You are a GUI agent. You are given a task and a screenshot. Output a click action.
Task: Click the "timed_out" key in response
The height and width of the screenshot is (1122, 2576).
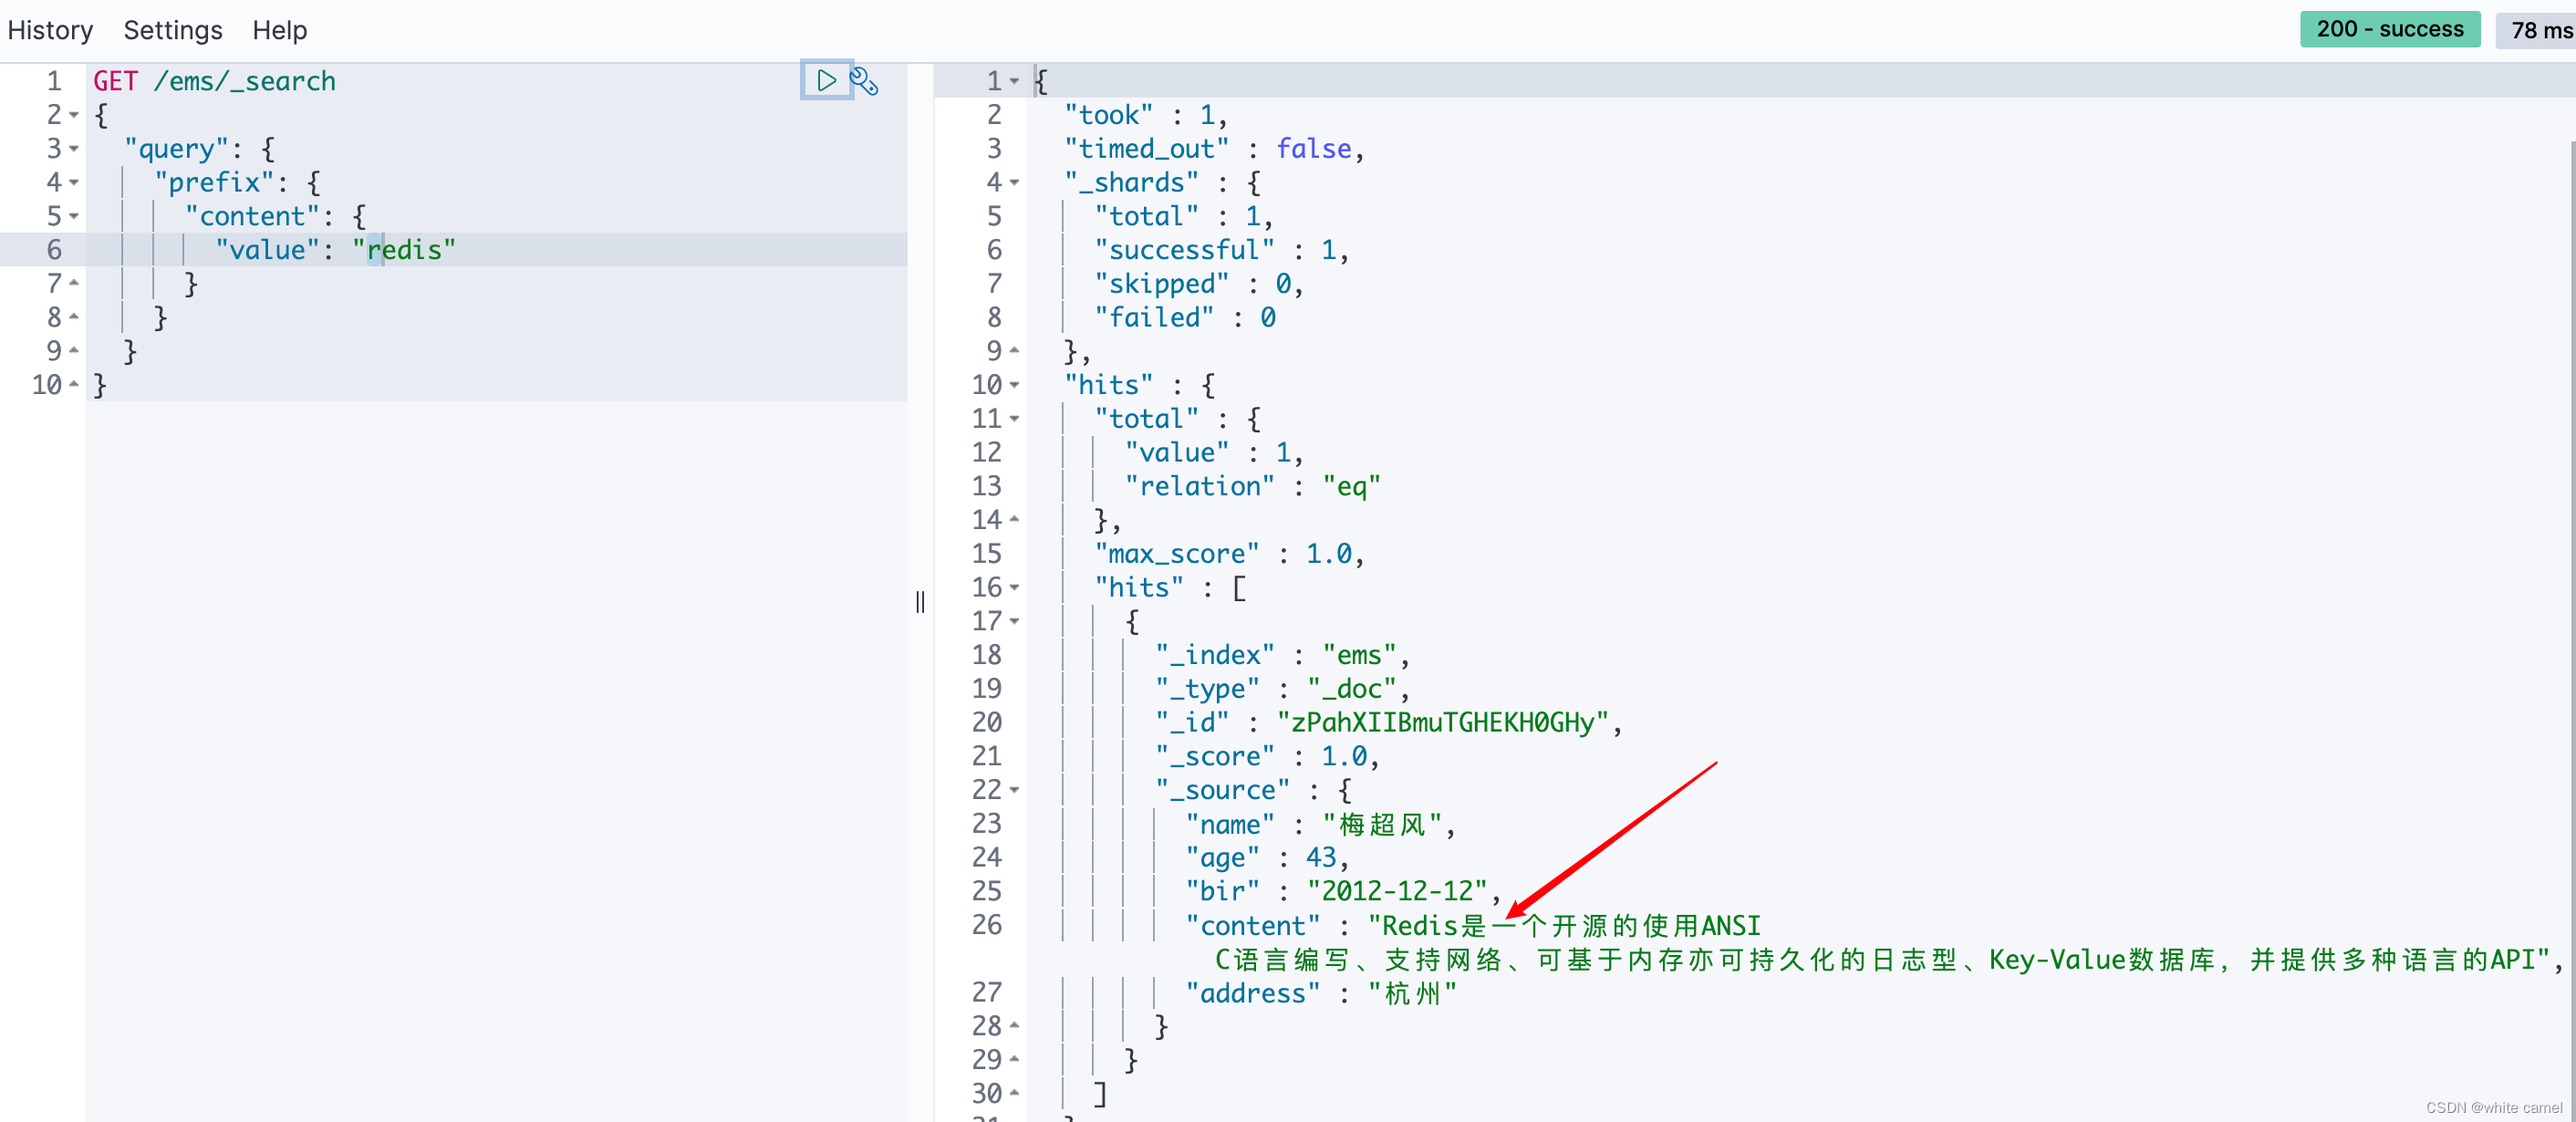(x=1146, y=149)
